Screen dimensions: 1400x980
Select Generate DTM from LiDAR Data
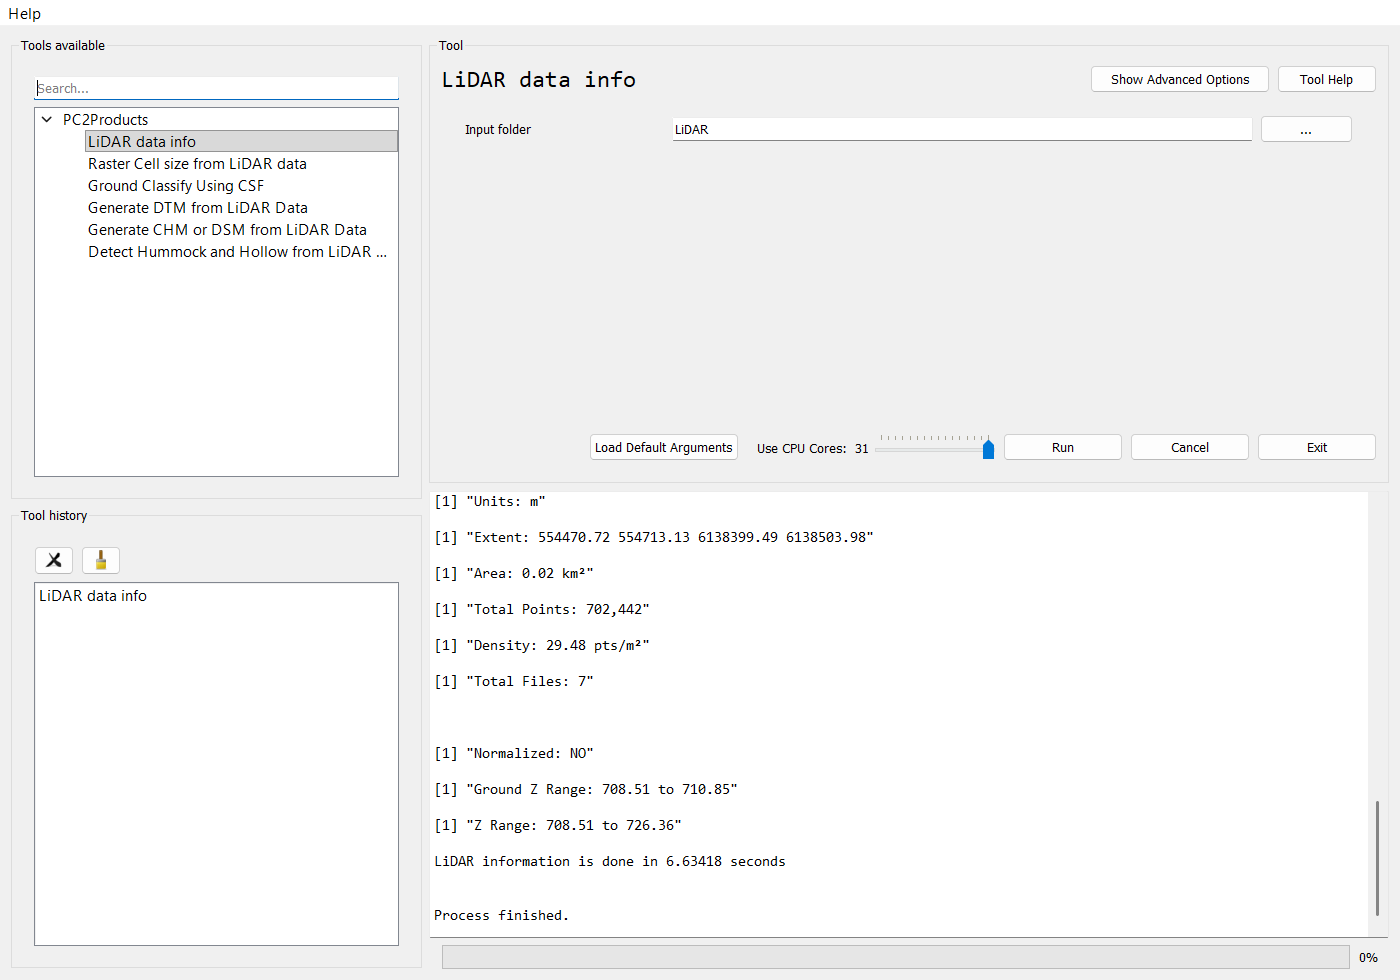click(198, 207)
